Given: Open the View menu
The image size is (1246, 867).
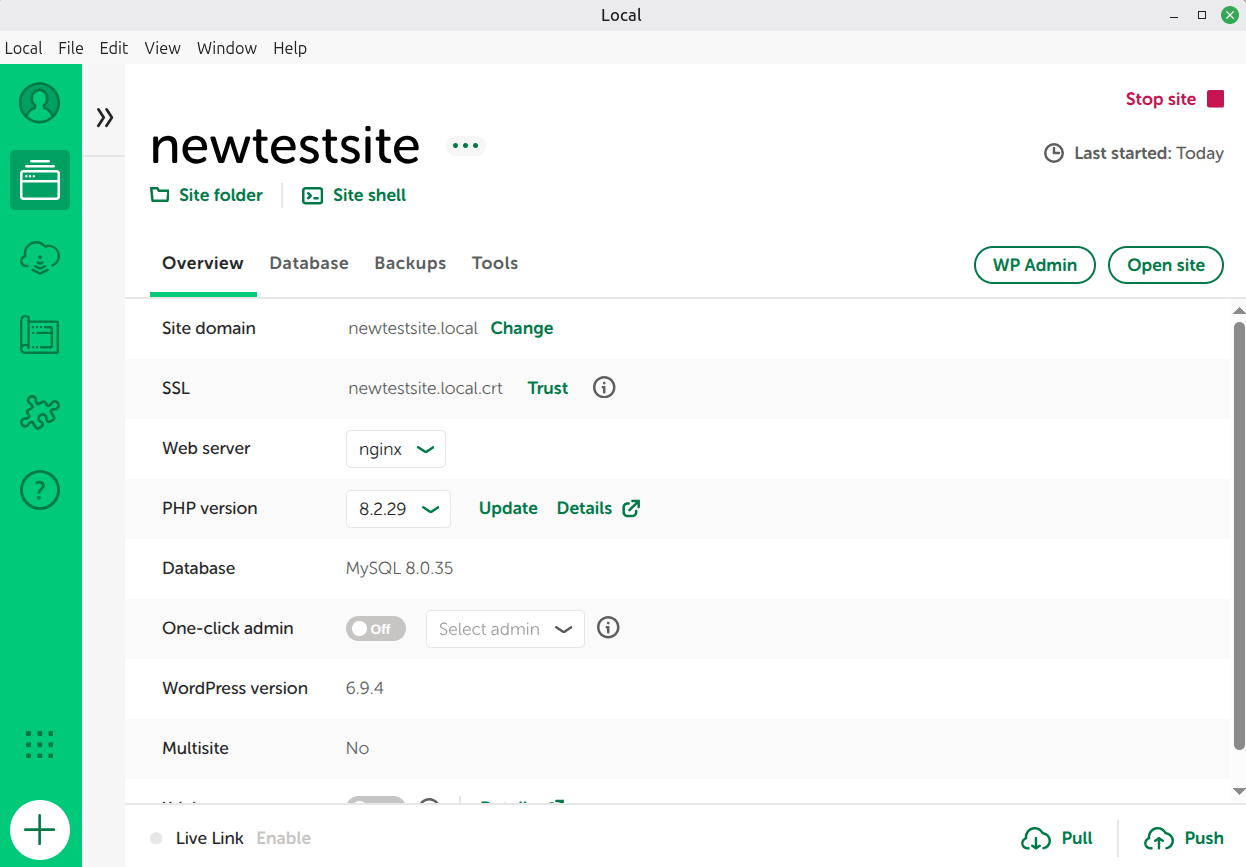Looking at the screenshot, I should pos(162,48).
